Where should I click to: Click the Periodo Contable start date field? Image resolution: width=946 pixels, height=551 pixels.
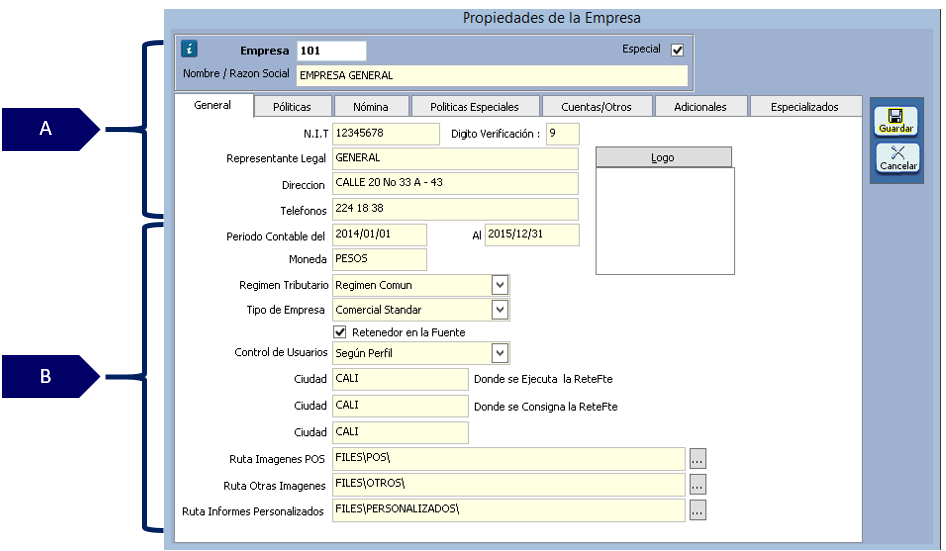(x=379, y=234)
